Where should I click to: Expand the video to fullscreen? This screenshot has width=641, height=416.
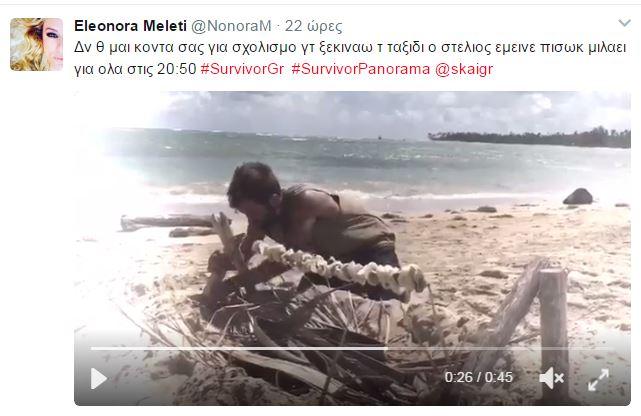598,379
